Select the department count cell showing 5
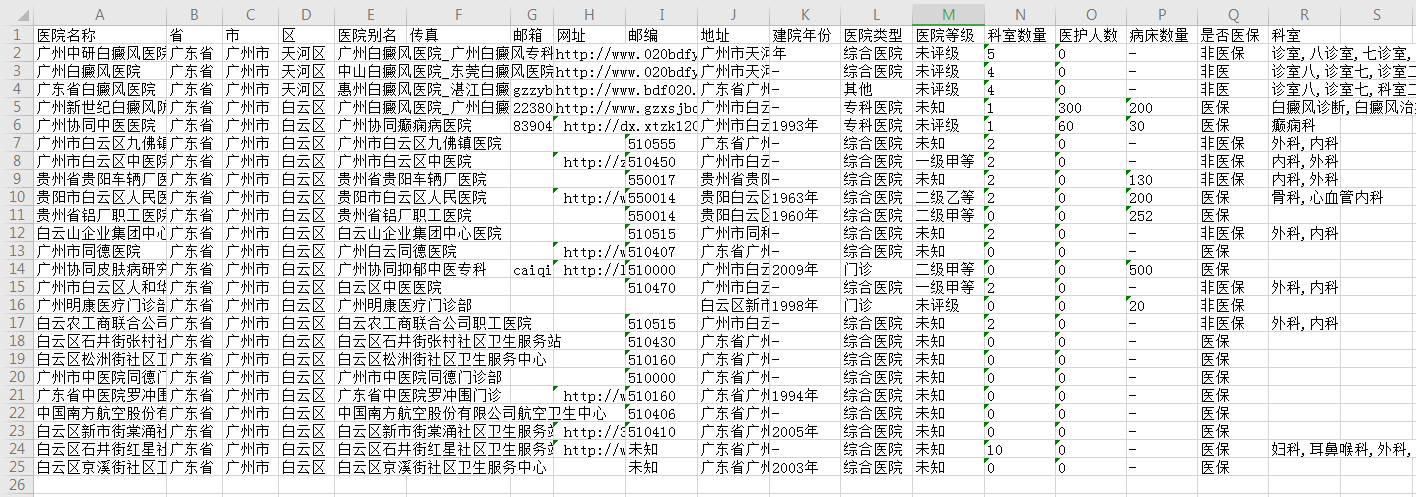 pos(1019,53)
